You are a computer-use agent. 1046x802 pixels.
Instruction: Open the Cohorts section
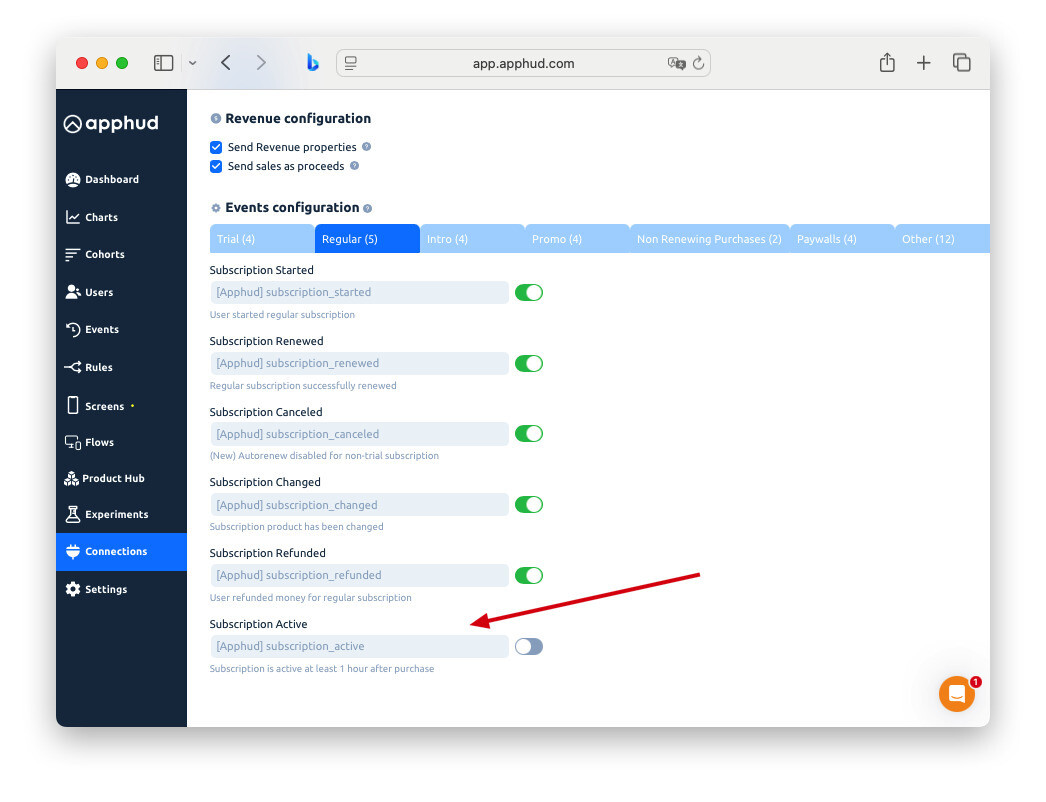click(x=104, y=254)
